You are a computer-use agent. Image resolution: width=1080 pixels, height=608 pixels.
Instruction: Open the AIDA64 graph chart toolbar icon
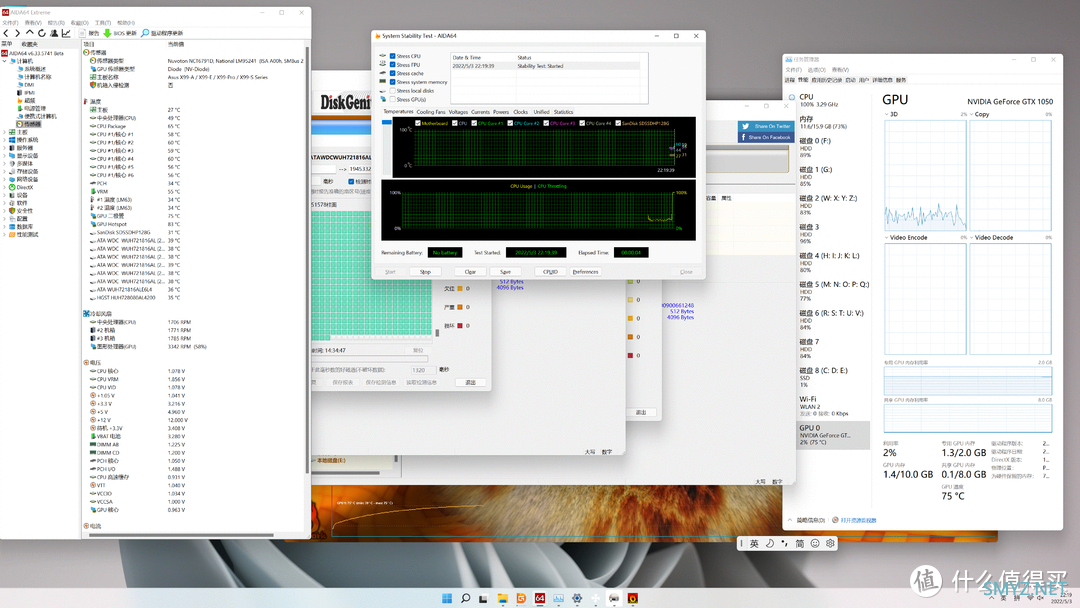[x=66, y=33]
